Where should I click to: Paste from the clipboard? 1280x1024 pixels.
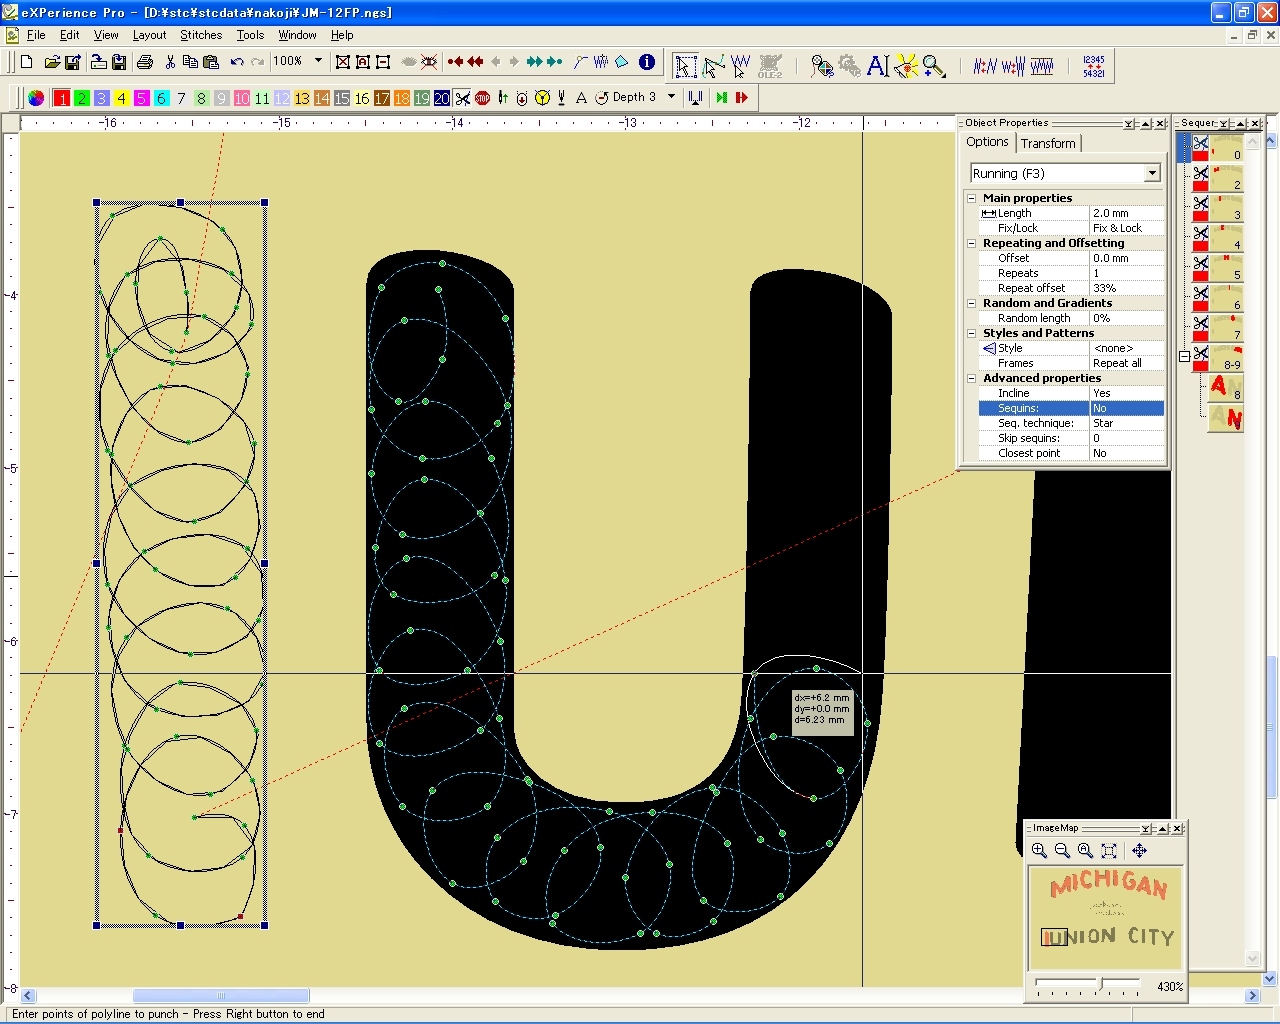tap(210, 62)
